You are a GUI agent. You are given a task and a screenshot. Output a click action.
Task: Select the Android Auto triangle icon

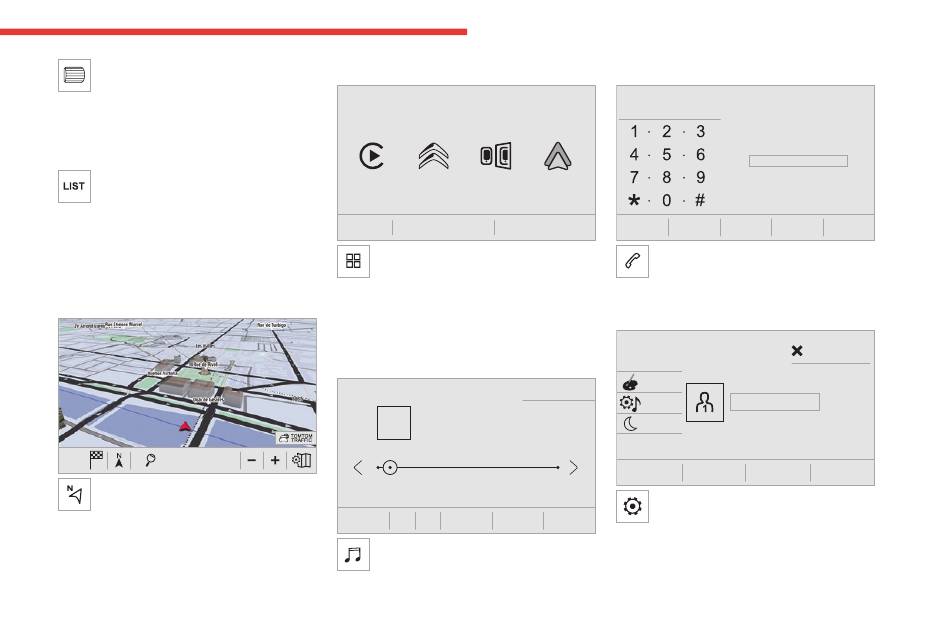click(x=557, y=156)
